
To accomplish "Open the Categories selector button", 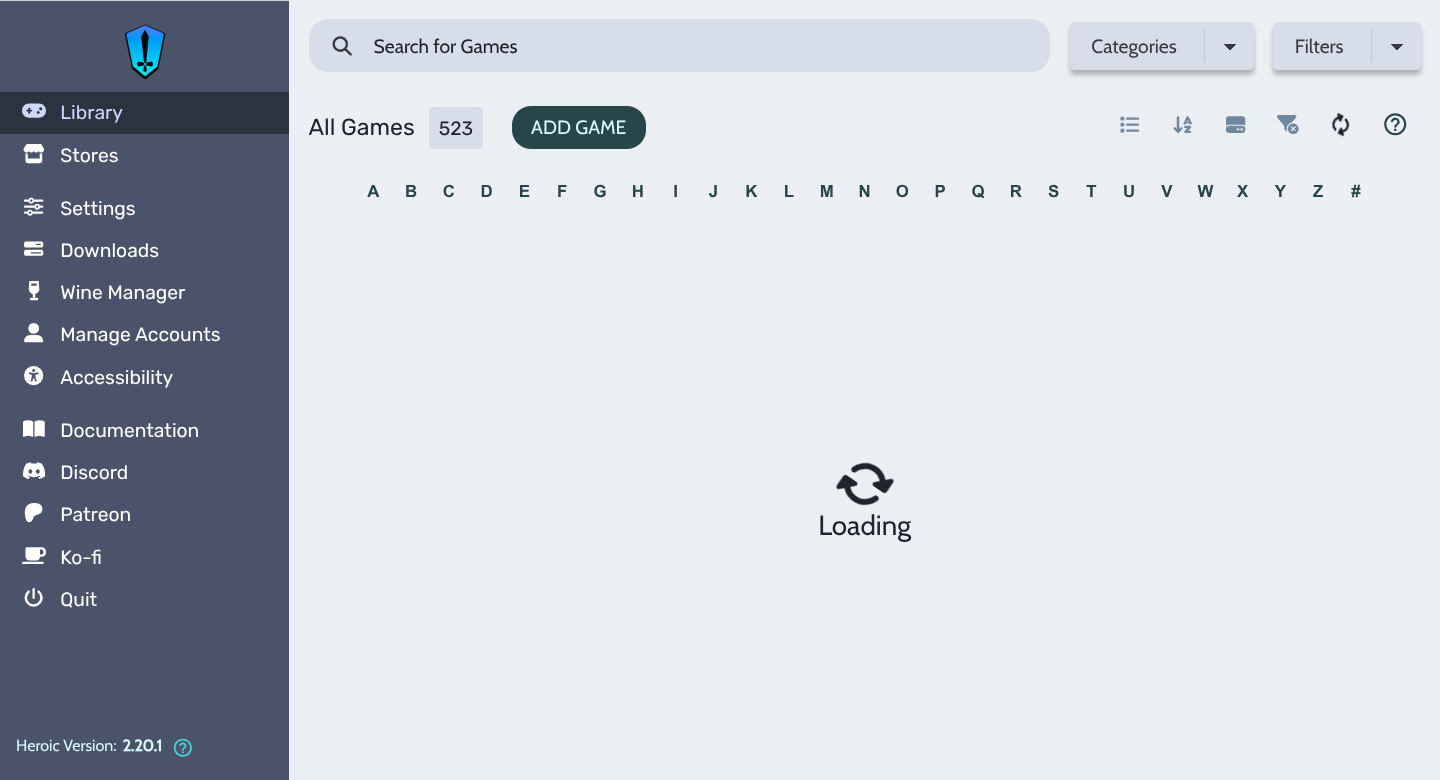I will (x=1134, y=47).
